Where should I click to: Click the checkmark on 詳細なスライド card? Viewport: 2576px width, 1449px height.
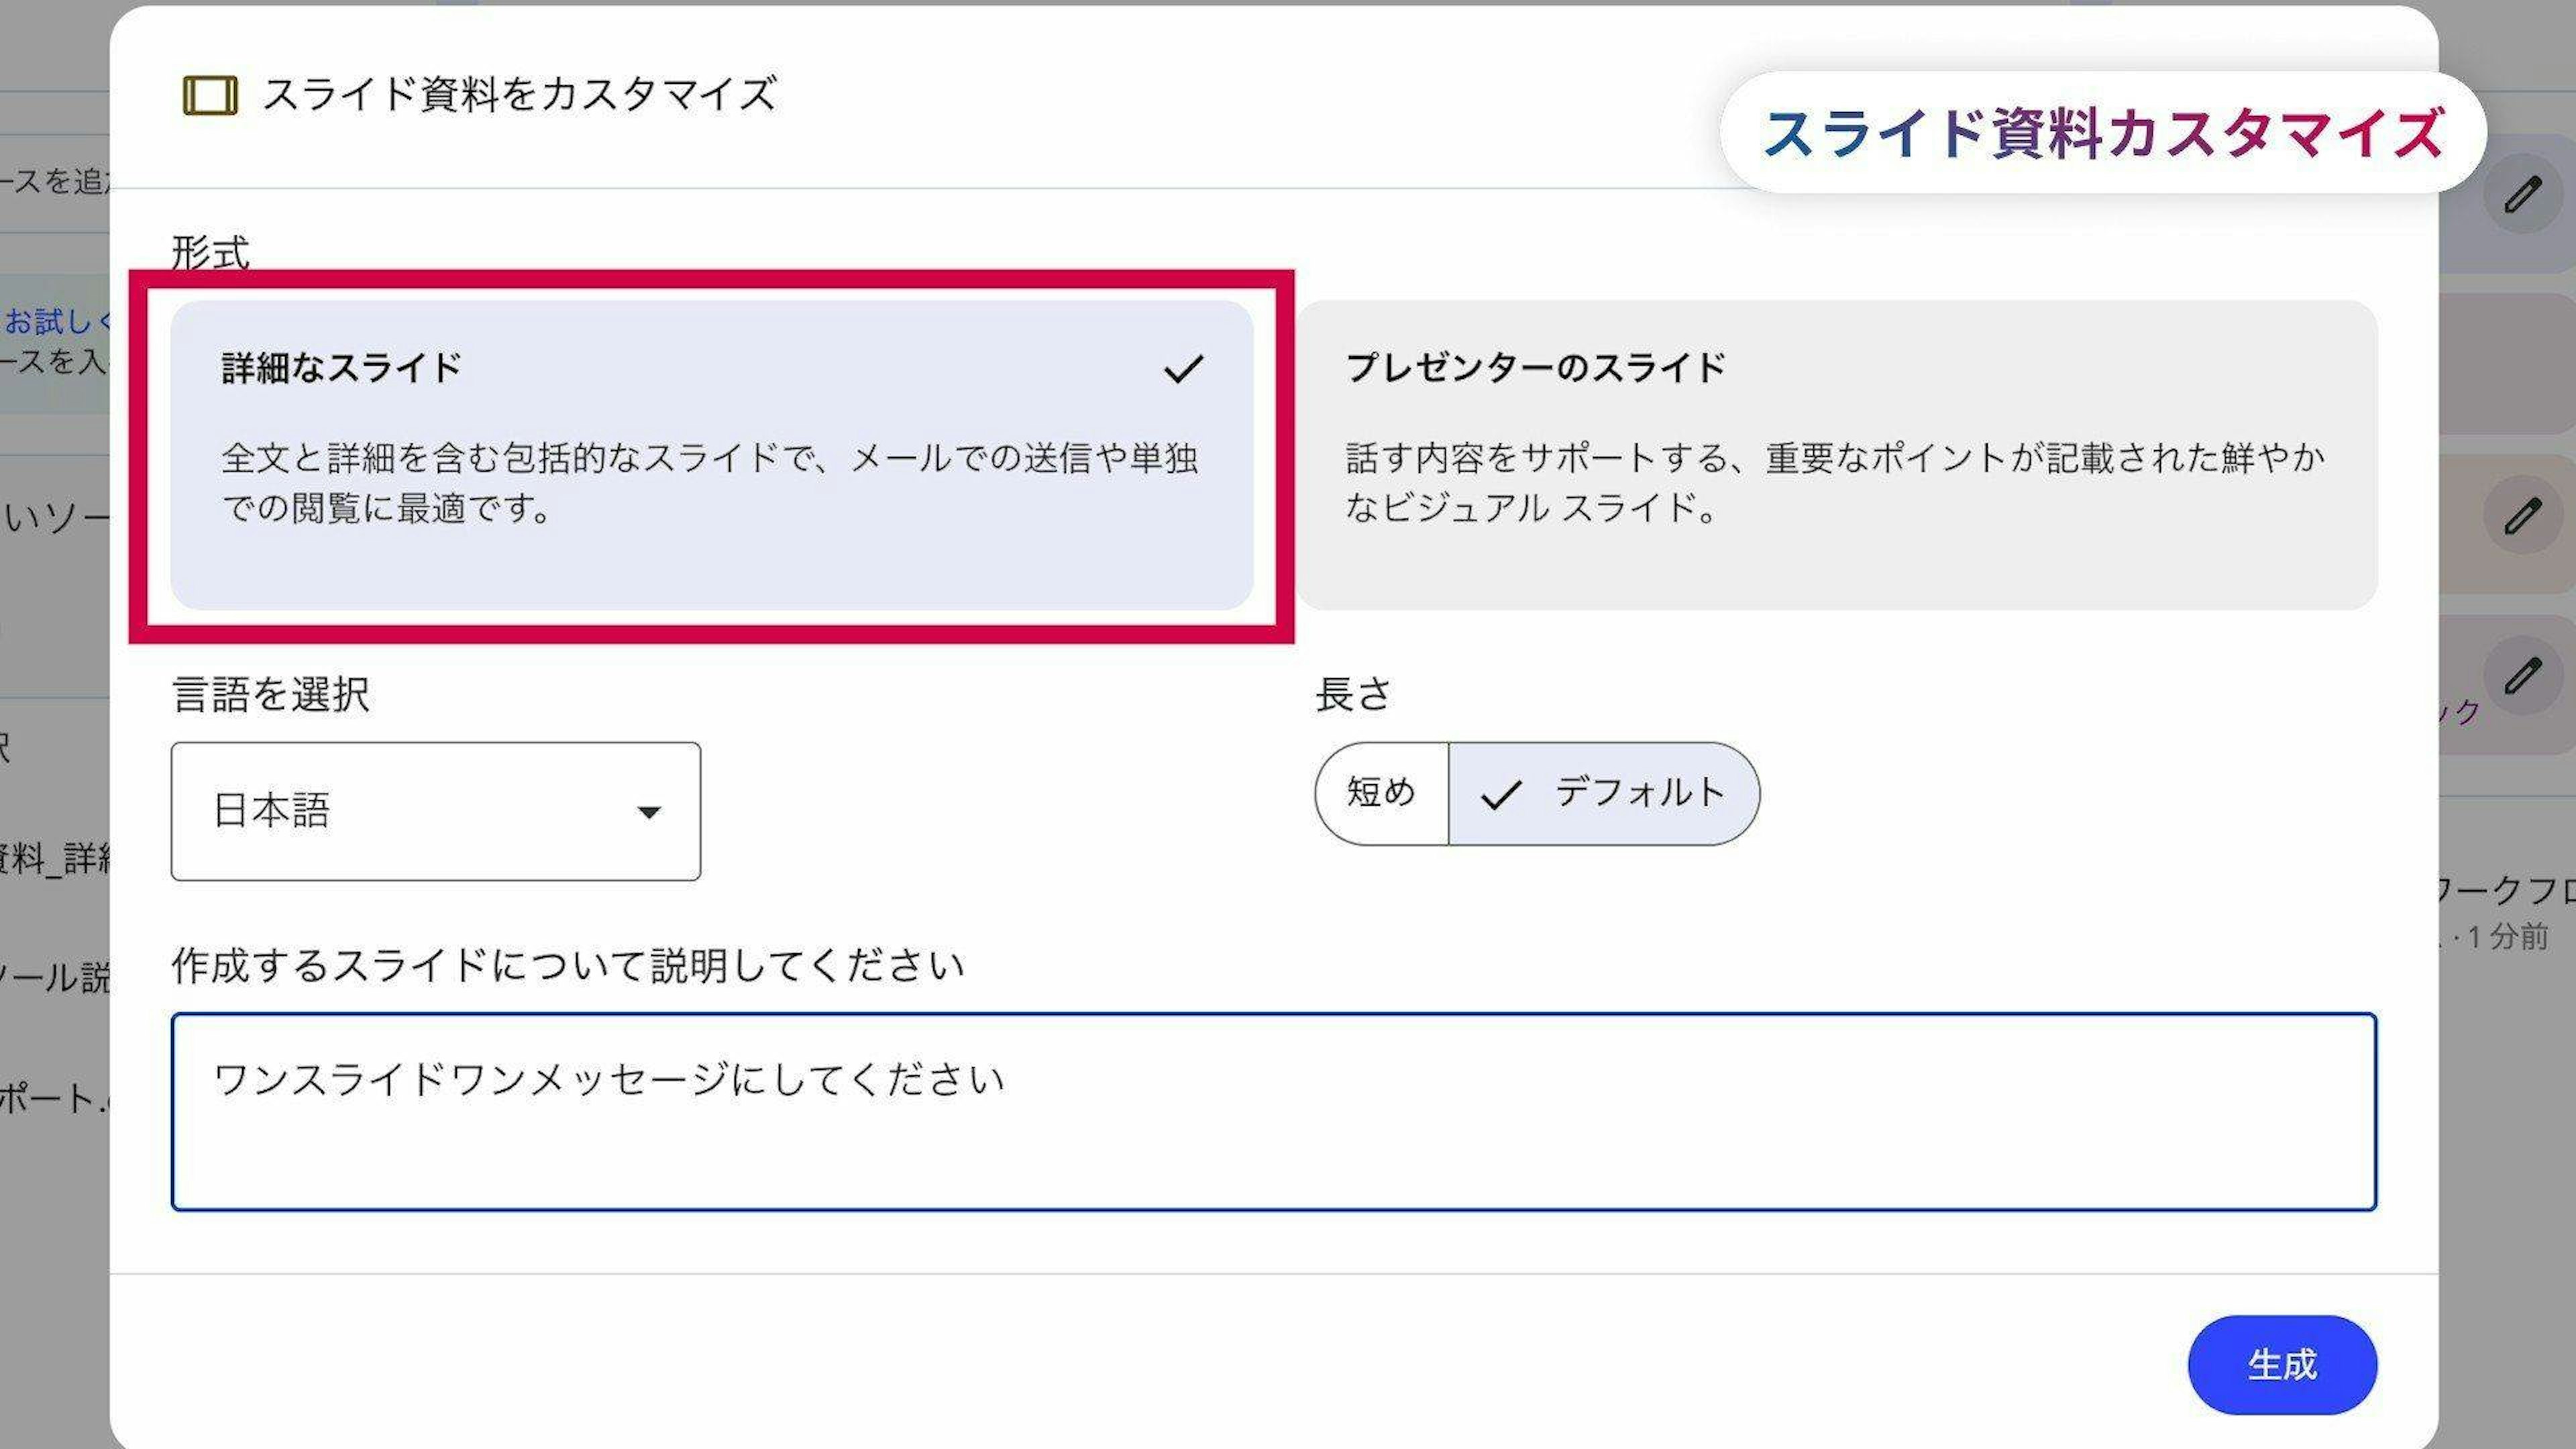point(1183,369)
